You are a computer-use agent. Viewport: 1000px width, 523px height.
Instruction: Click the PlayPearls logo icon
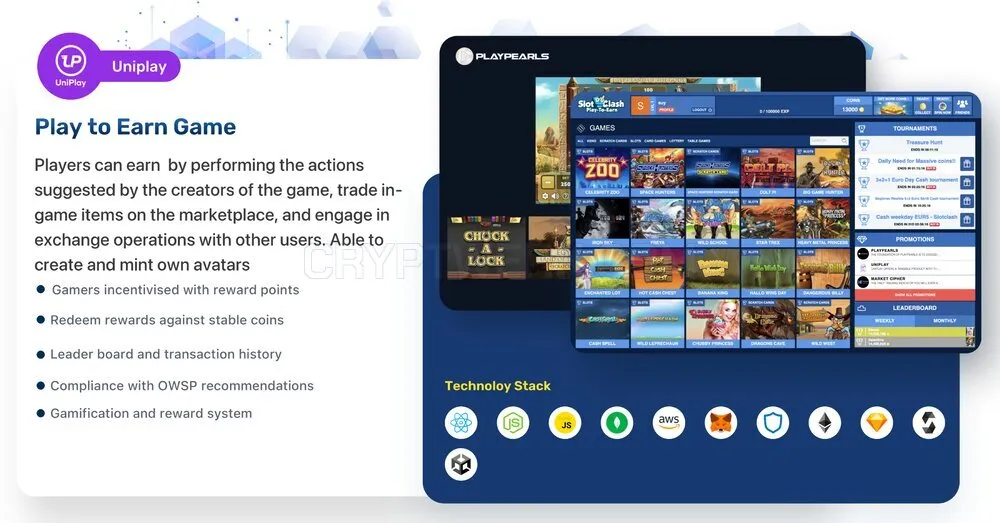click(464, 56)
